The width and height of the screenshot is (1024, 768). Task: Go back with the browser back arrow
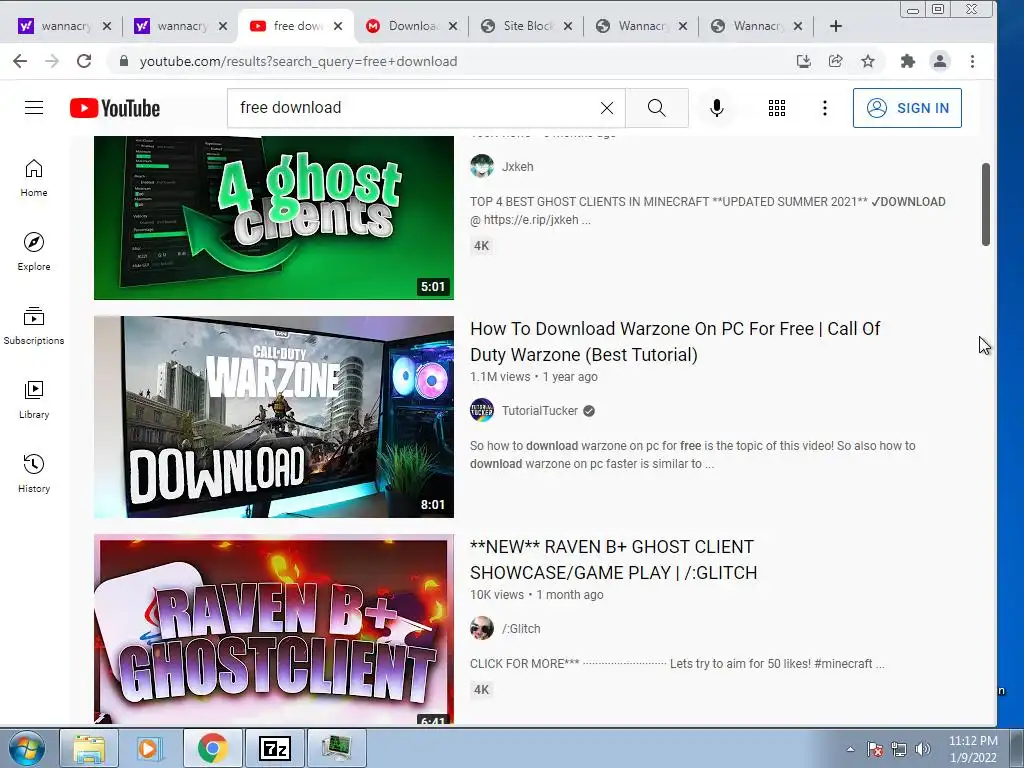click(x=20, y=61)
